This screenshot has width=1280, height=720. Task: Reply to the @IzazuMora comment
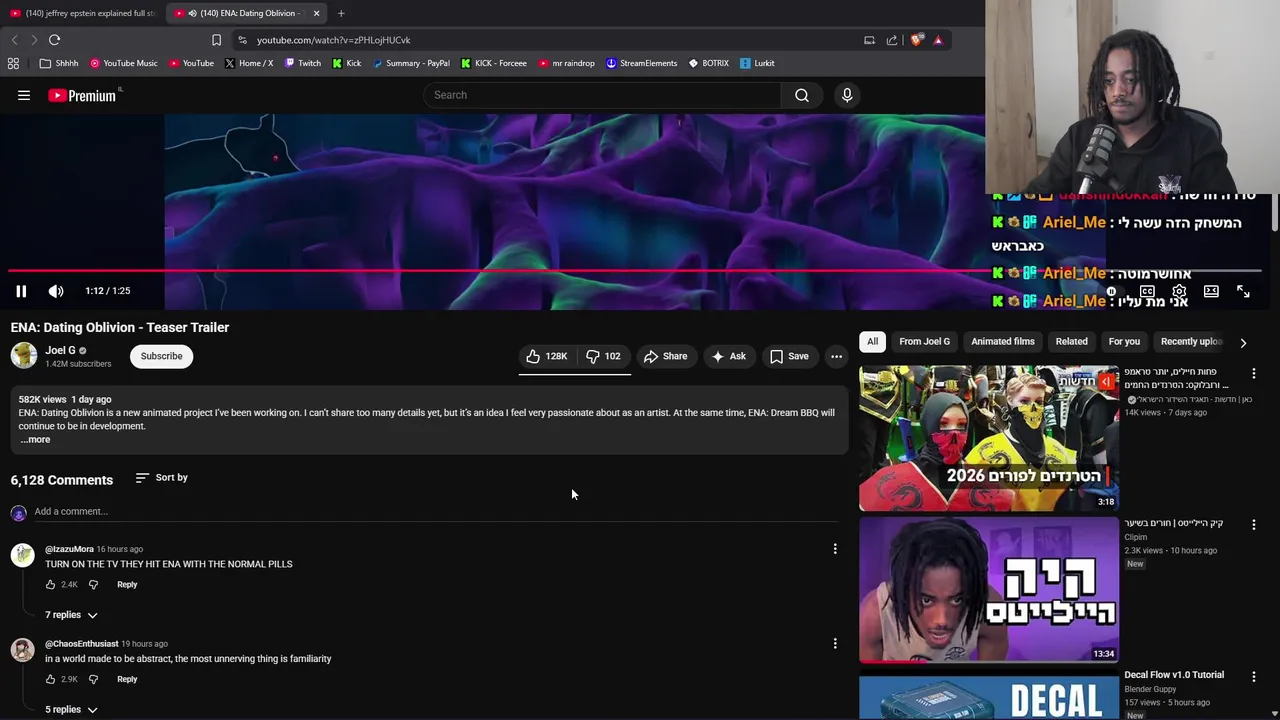click(127, 585)
